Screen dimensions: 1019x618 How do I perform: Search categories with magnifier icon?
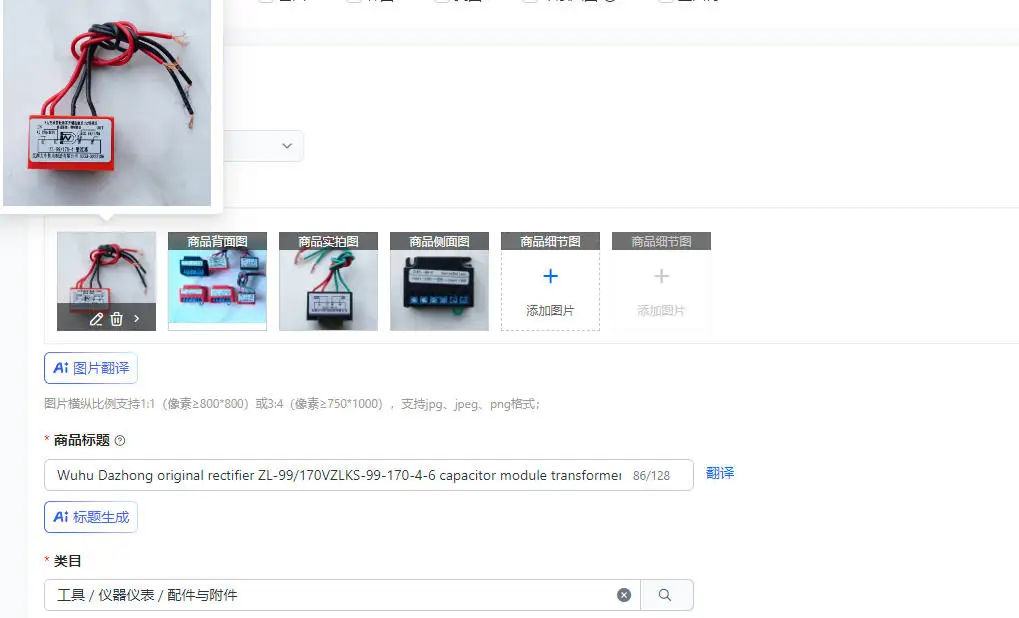click(x=665, y=595)
